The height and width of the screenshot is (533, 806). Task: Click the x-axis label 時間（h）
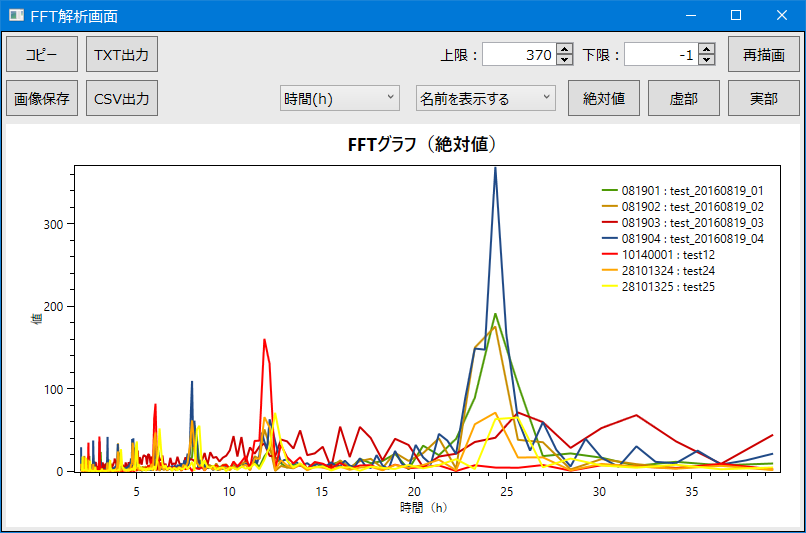coord(424,508)
